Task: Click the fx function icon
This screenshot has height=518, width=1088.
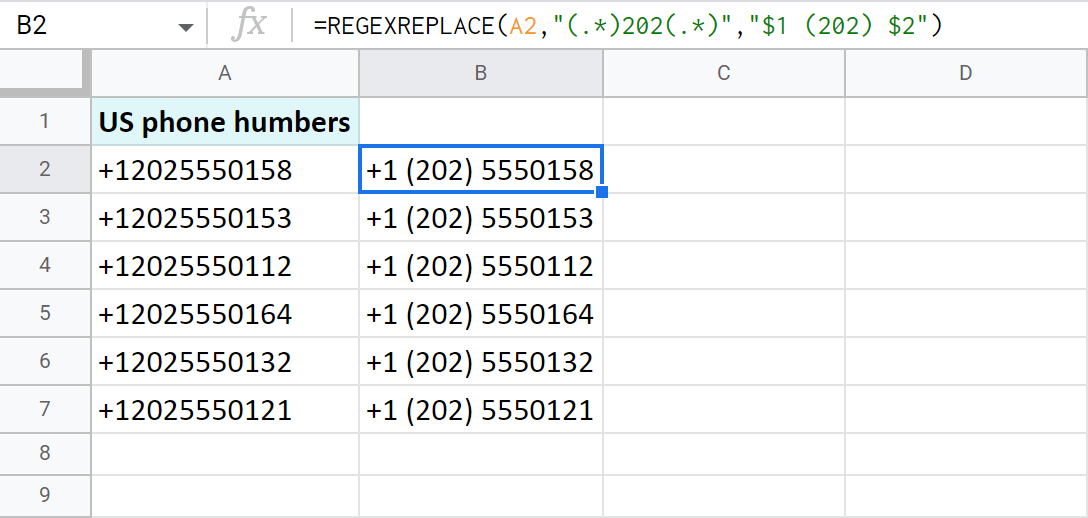Action: click(248, 26)
